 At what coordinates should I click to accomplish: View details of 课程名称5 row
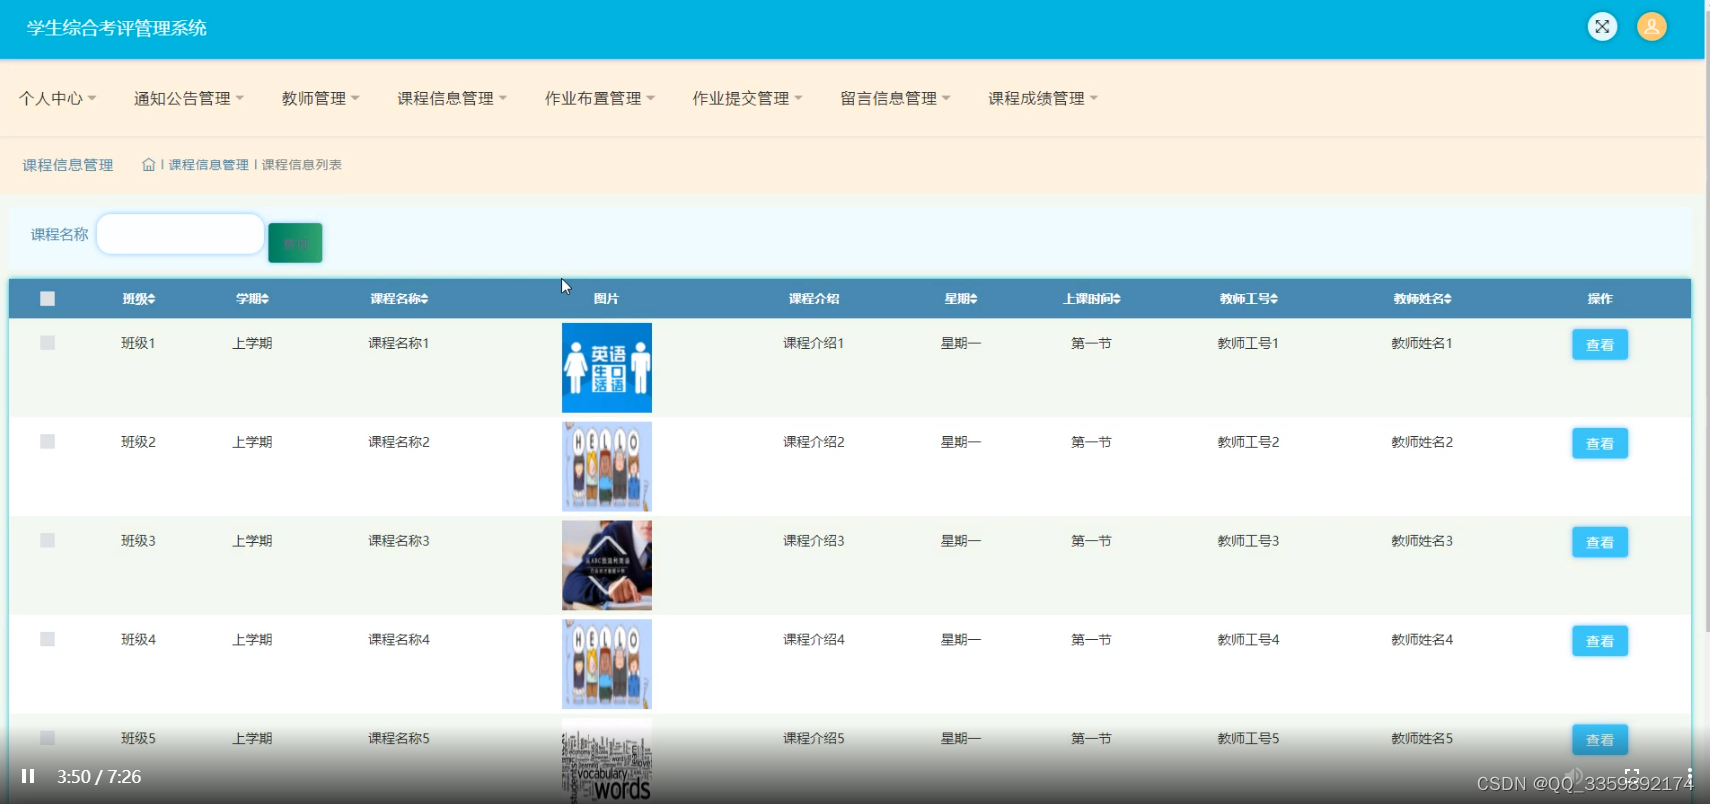click(x=1600, y=740)
